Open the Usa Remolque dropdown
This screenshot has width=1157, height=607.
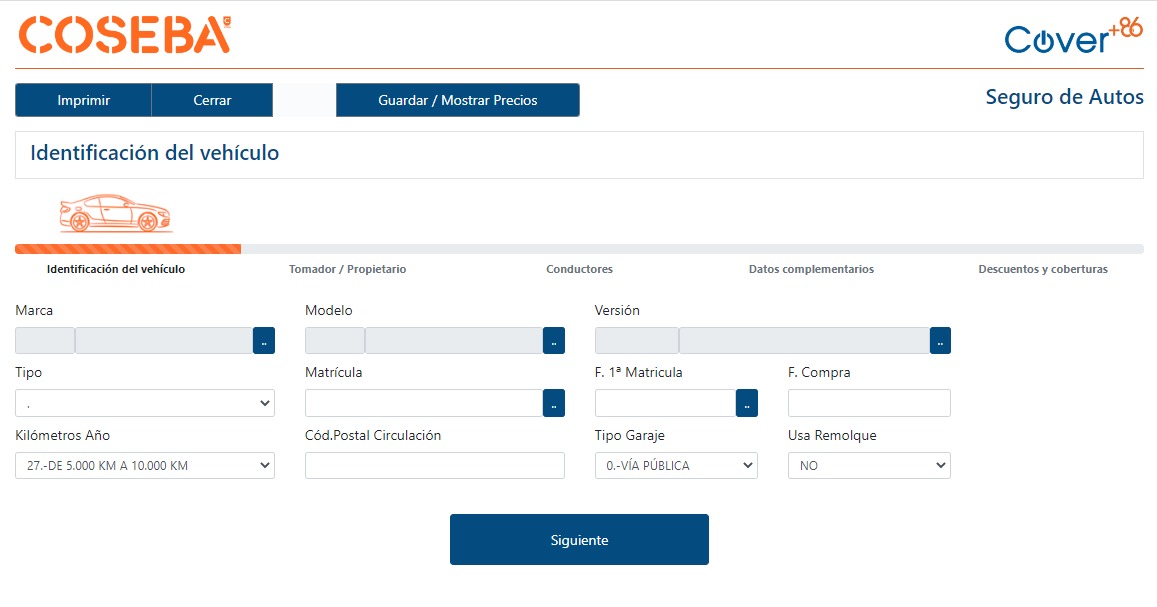(x=869, y=466)
